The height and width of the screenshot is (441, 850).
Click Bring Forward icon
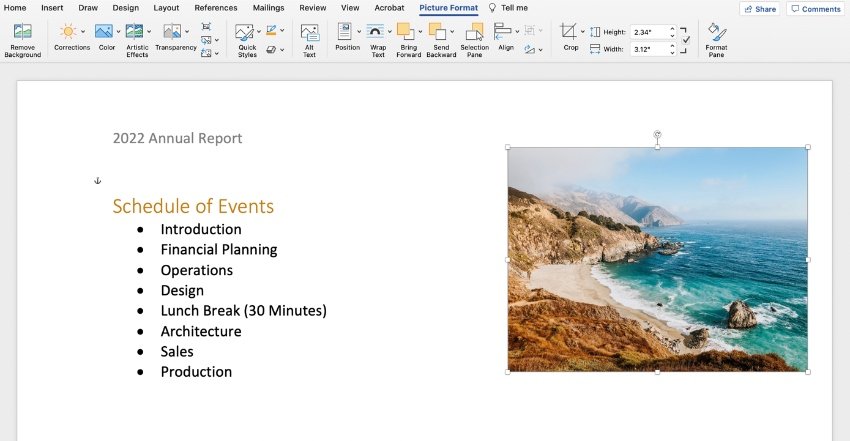405,31
